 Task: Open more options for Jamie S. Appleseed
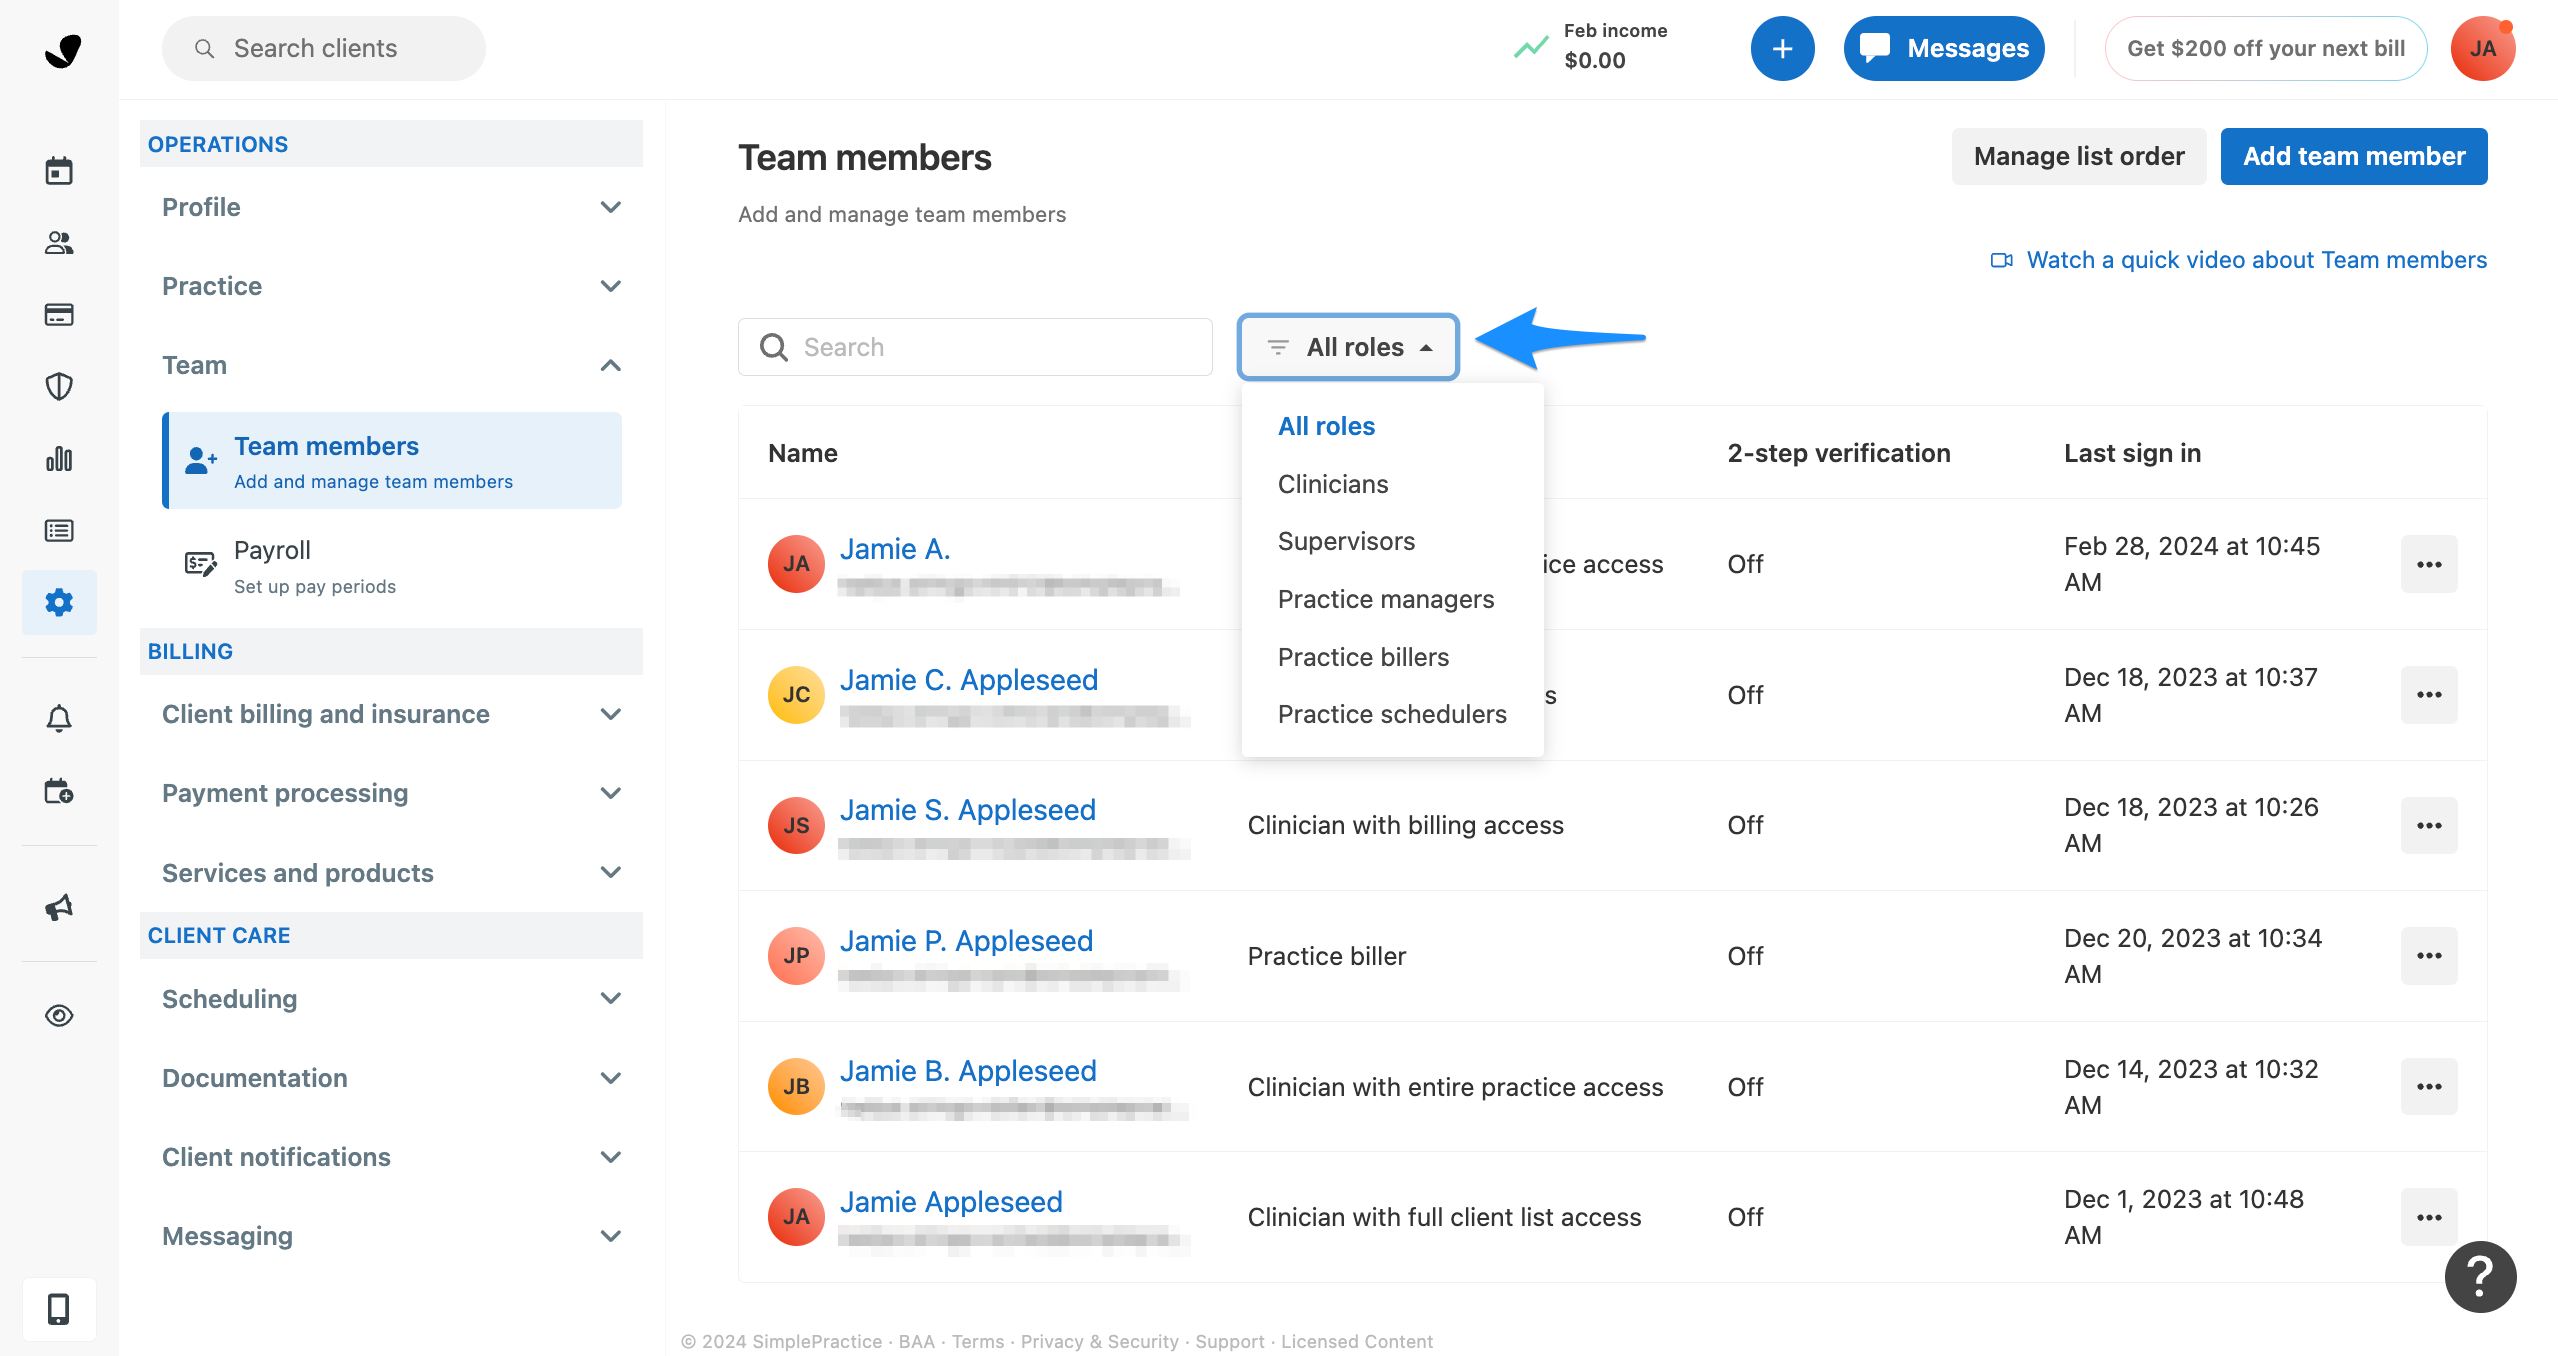[2429, 826]
